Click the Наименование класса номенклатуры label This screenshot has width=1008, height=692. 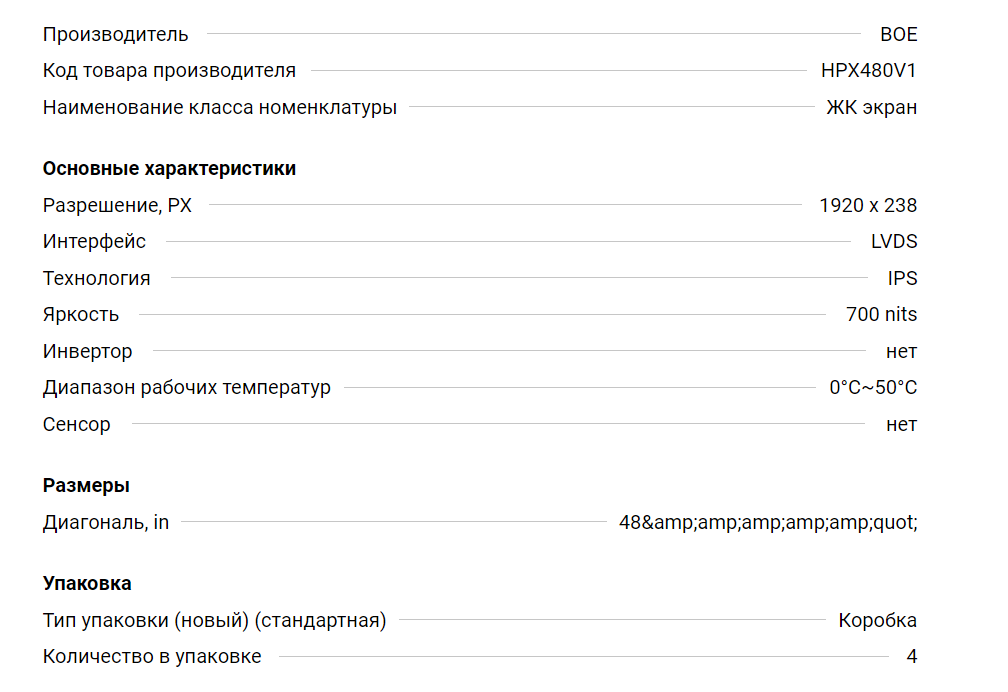pos(220,107)
